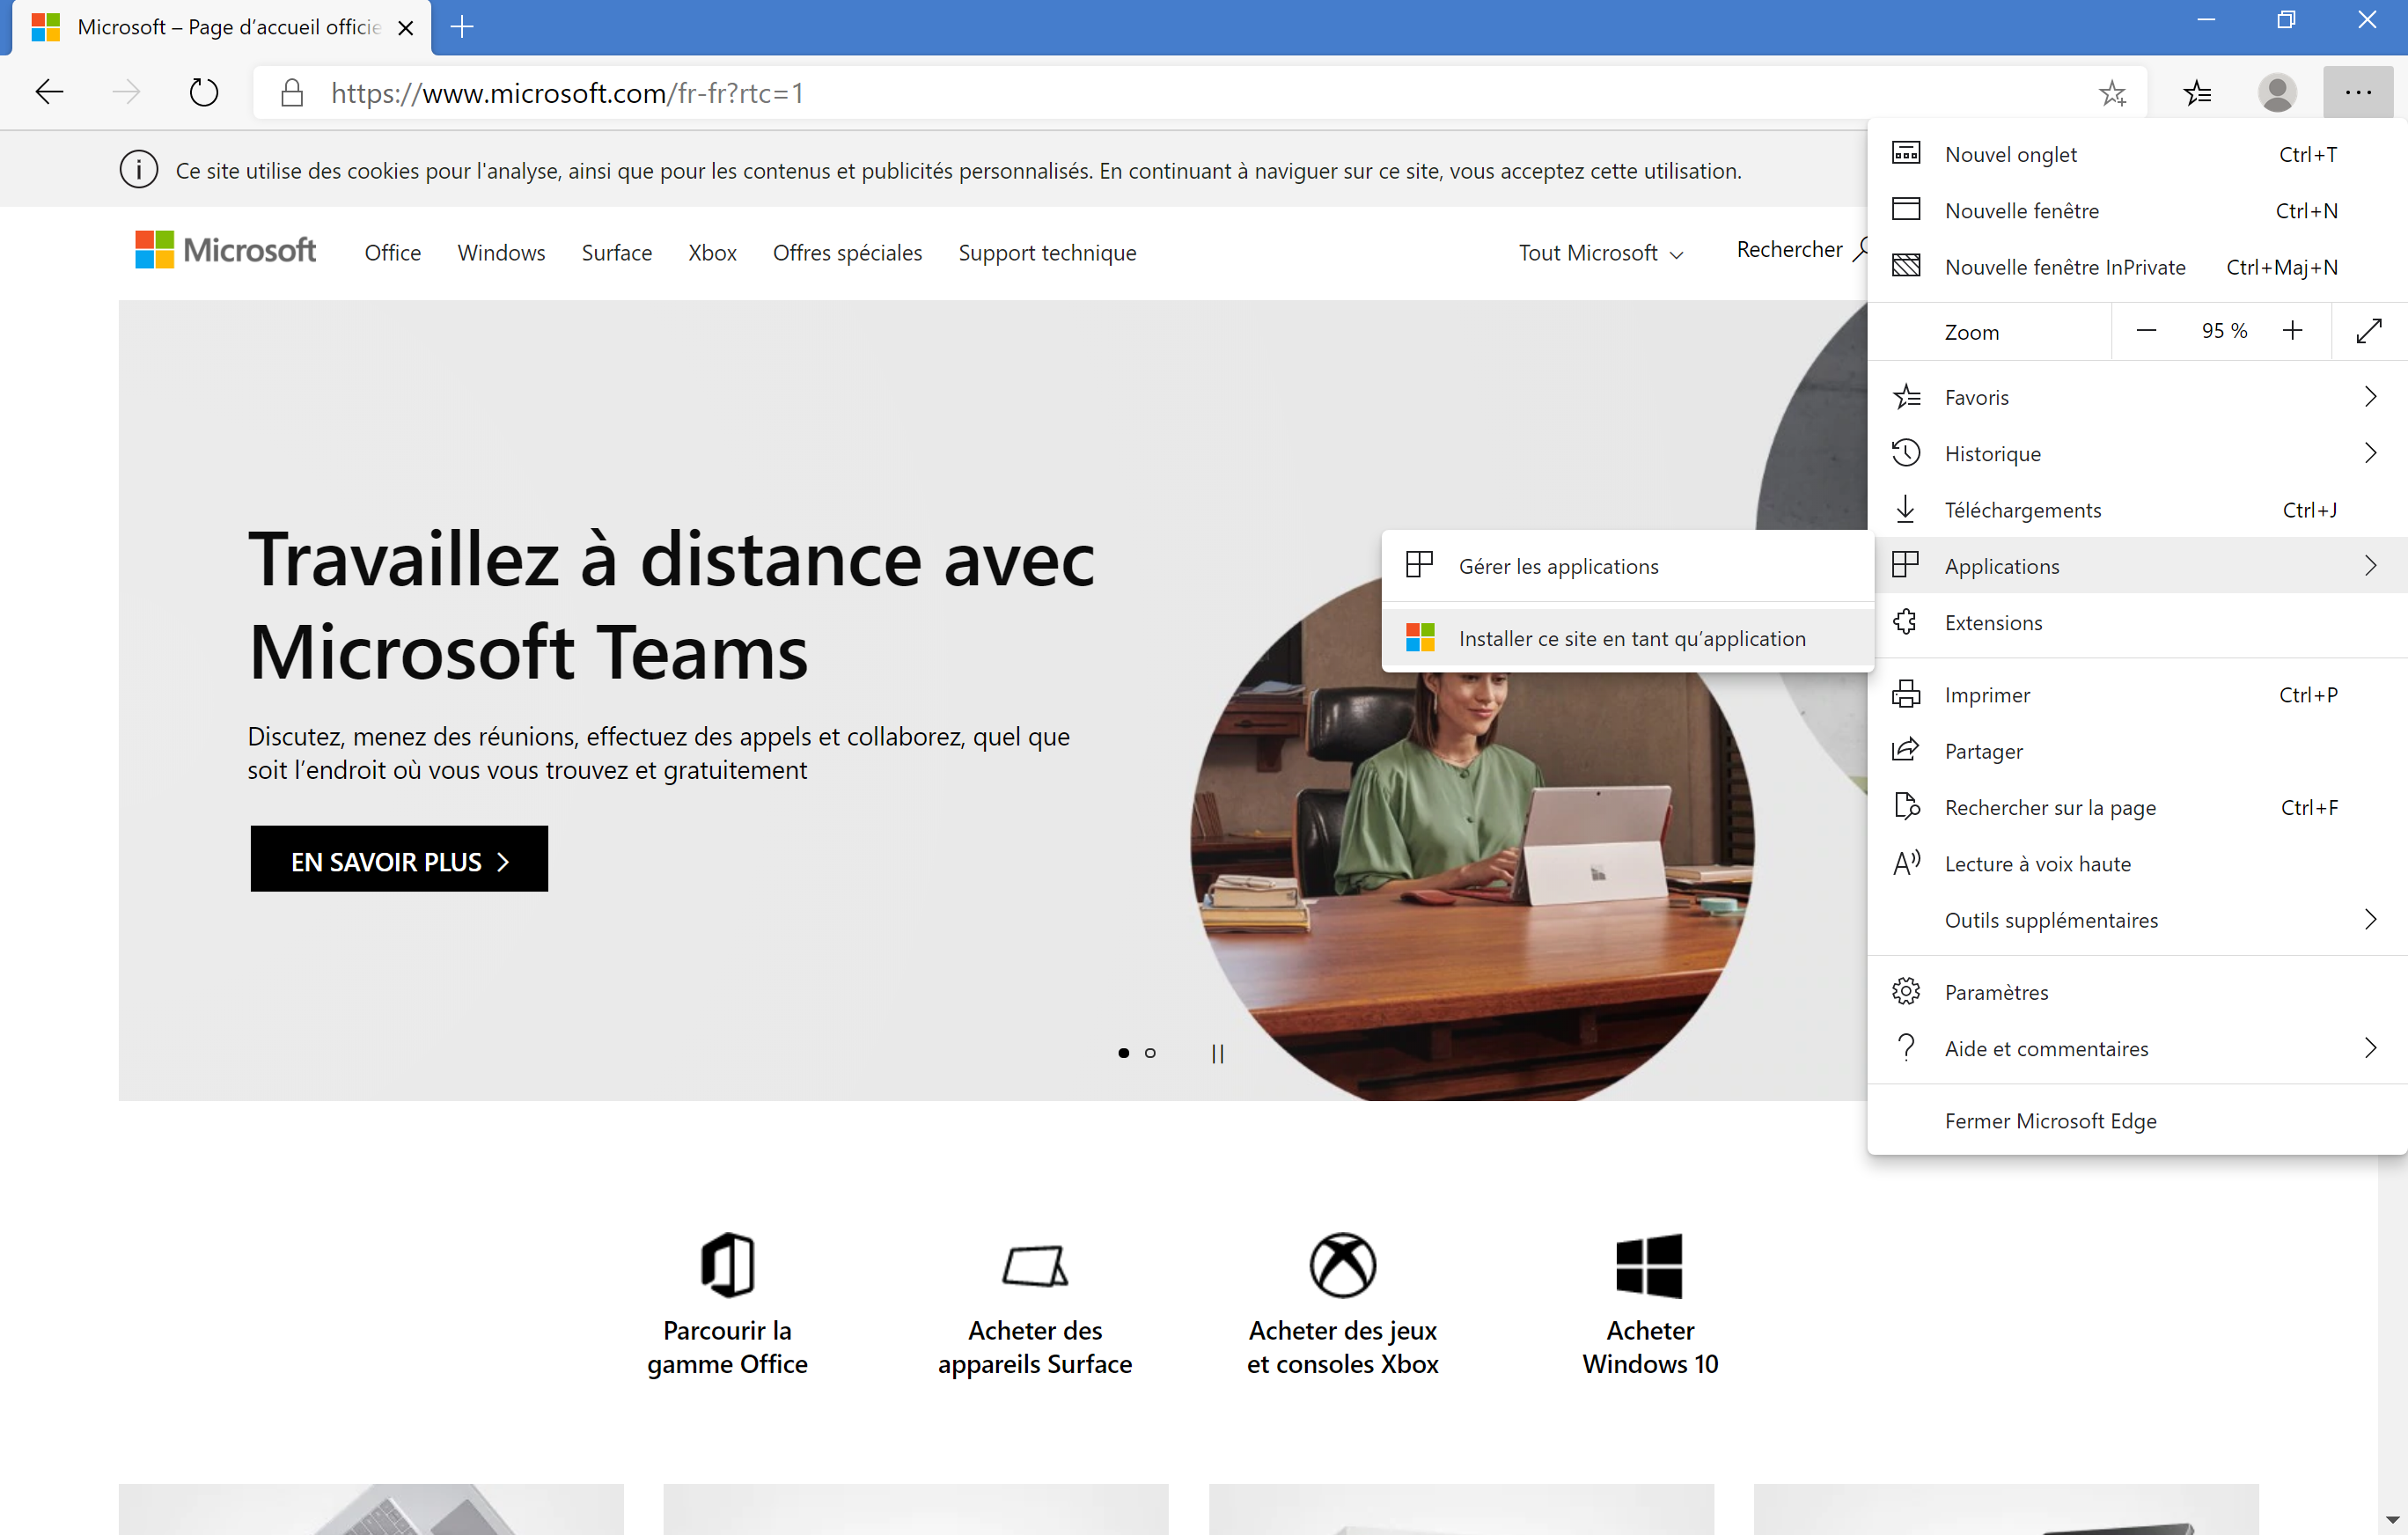Image resolution: width=2408 pixels, height=1535 pixels.
Task: Increase zoom with the plus button
Action: pos(2292,331)
